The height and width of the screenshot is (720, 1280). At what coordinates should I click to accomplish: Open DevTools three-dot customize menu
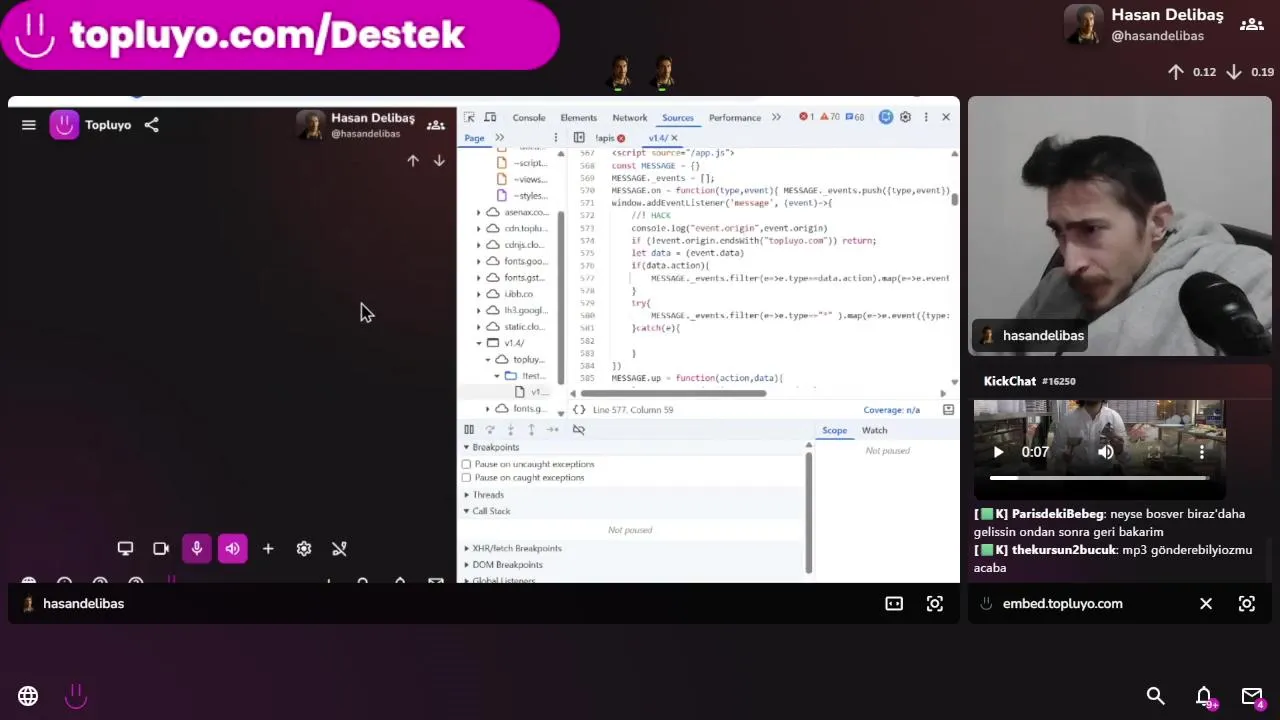pos(926,117)
